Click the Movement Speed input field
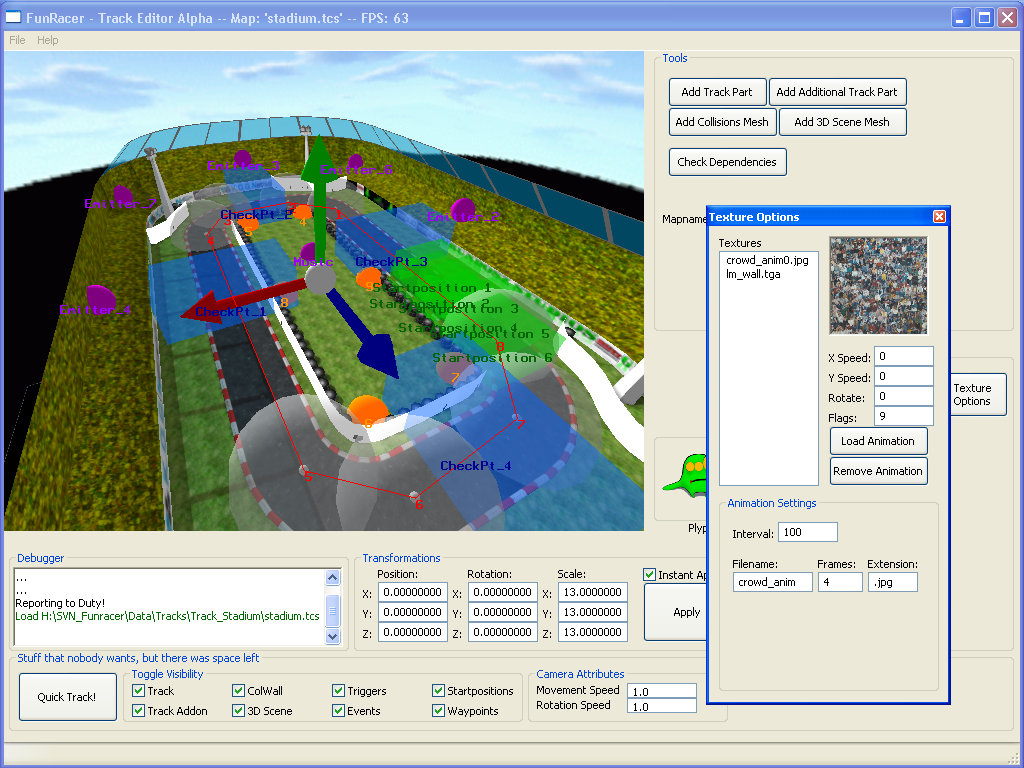Image resolution: width=1024 pixels, height=768 pixels. (x=661, y=691)
